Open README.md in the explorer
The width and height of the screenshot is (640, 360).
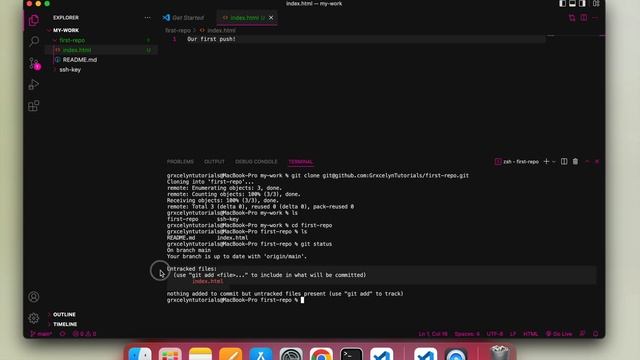point(80,60)
